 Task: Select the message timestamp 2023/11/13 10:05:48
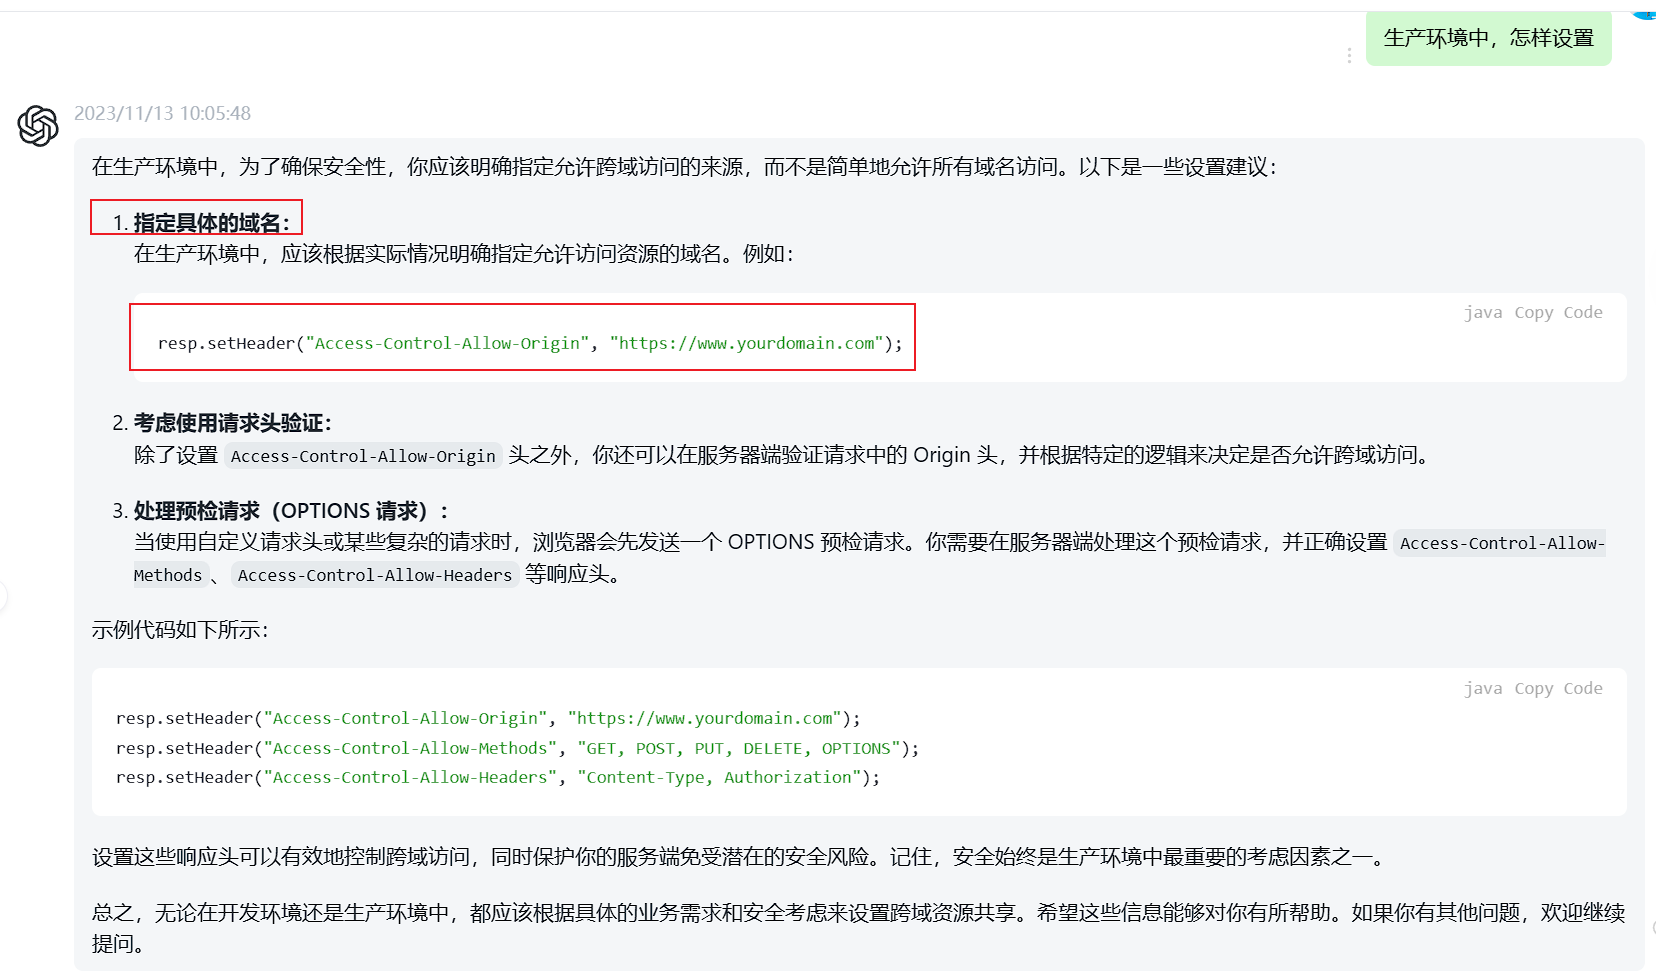pos(165,113)
